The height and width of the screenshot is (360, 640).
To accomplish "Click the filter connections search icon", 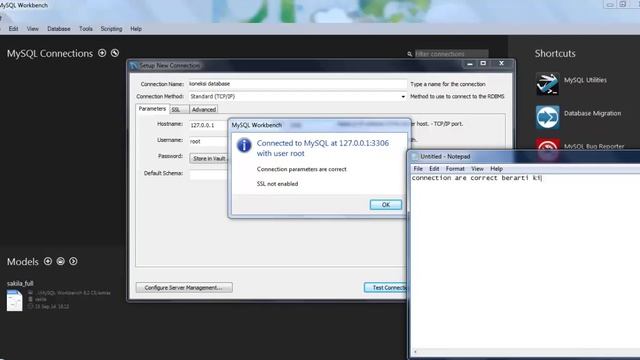I will (409, 54).
